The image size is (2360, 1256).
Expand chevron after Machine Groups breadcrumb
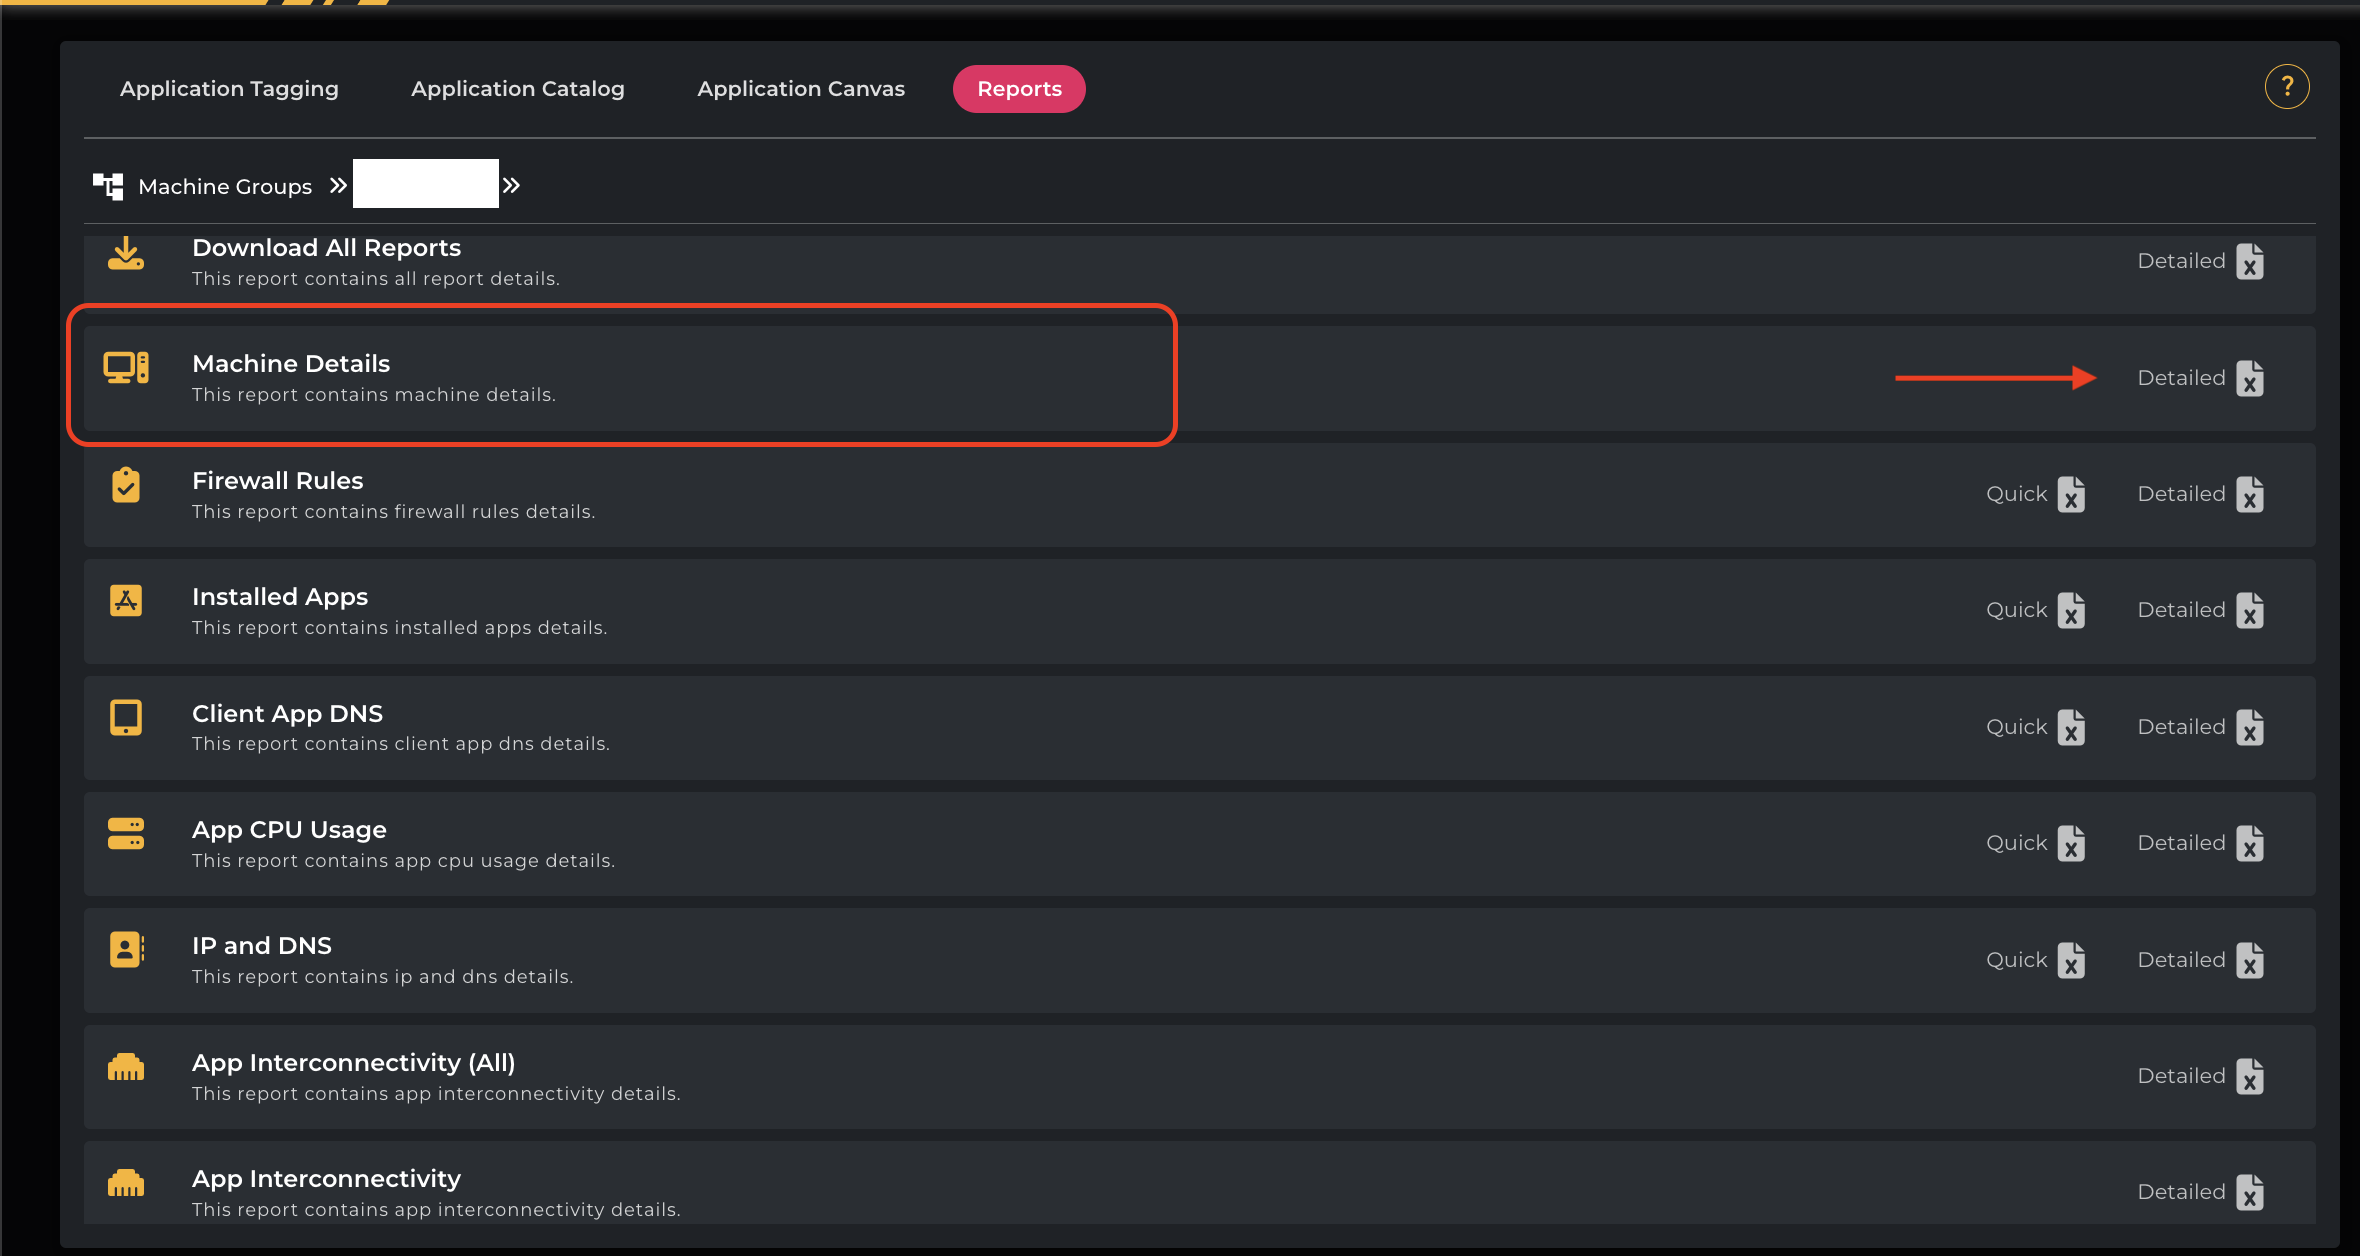coord(338,186)
